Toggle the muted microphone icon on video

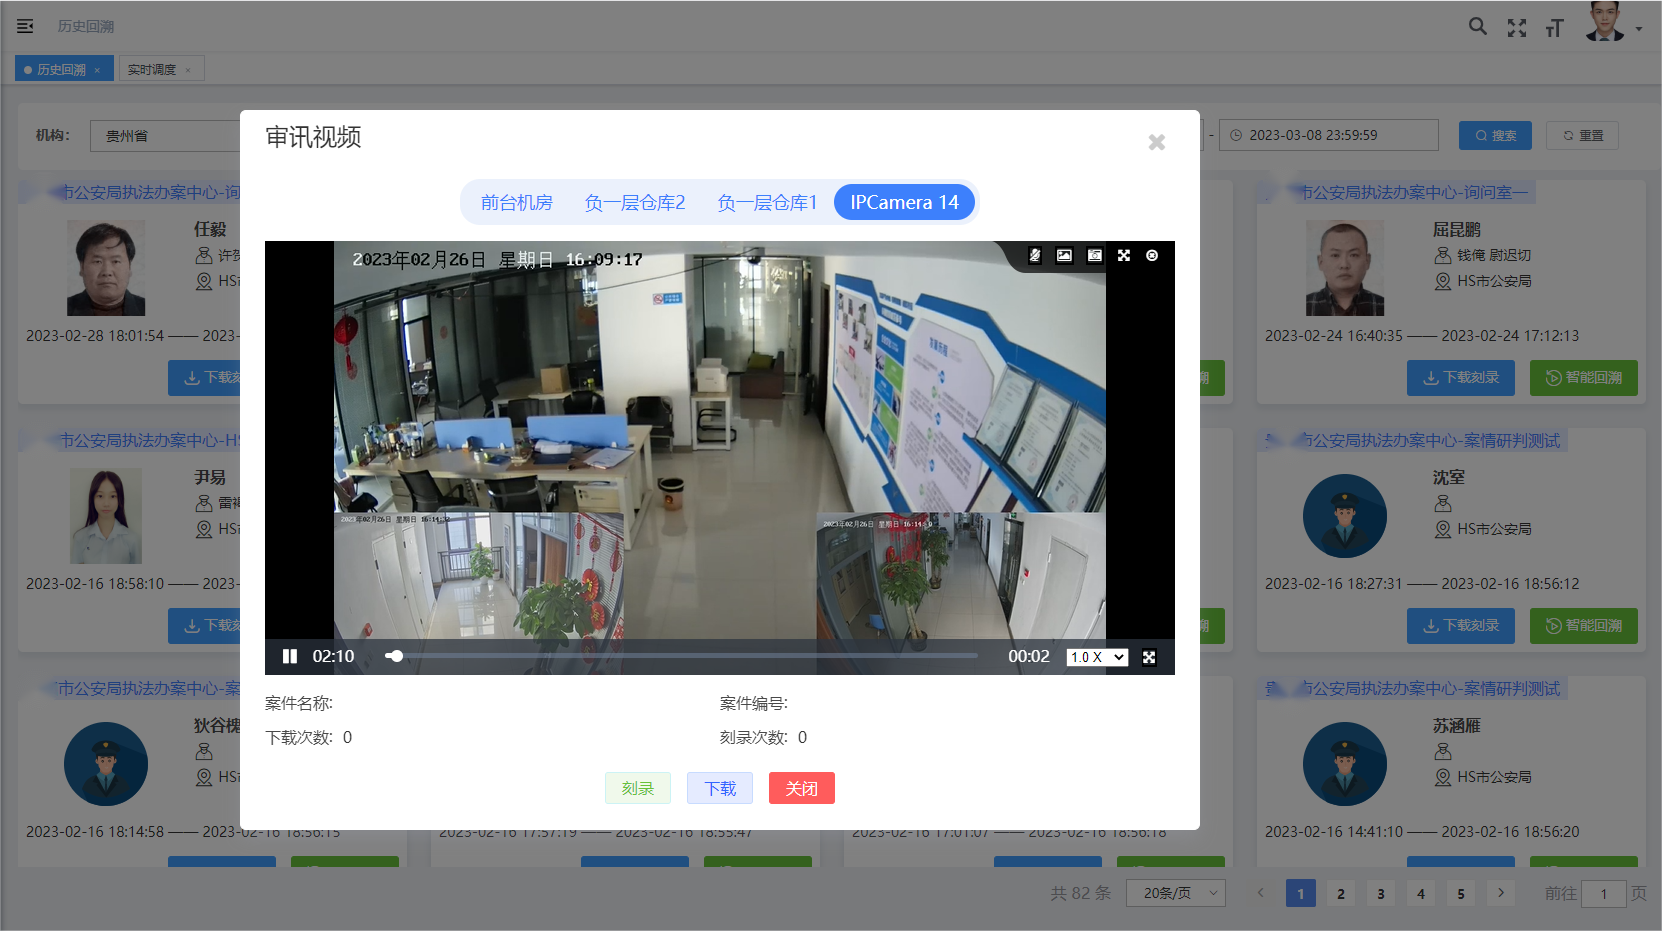(1035, 256)
